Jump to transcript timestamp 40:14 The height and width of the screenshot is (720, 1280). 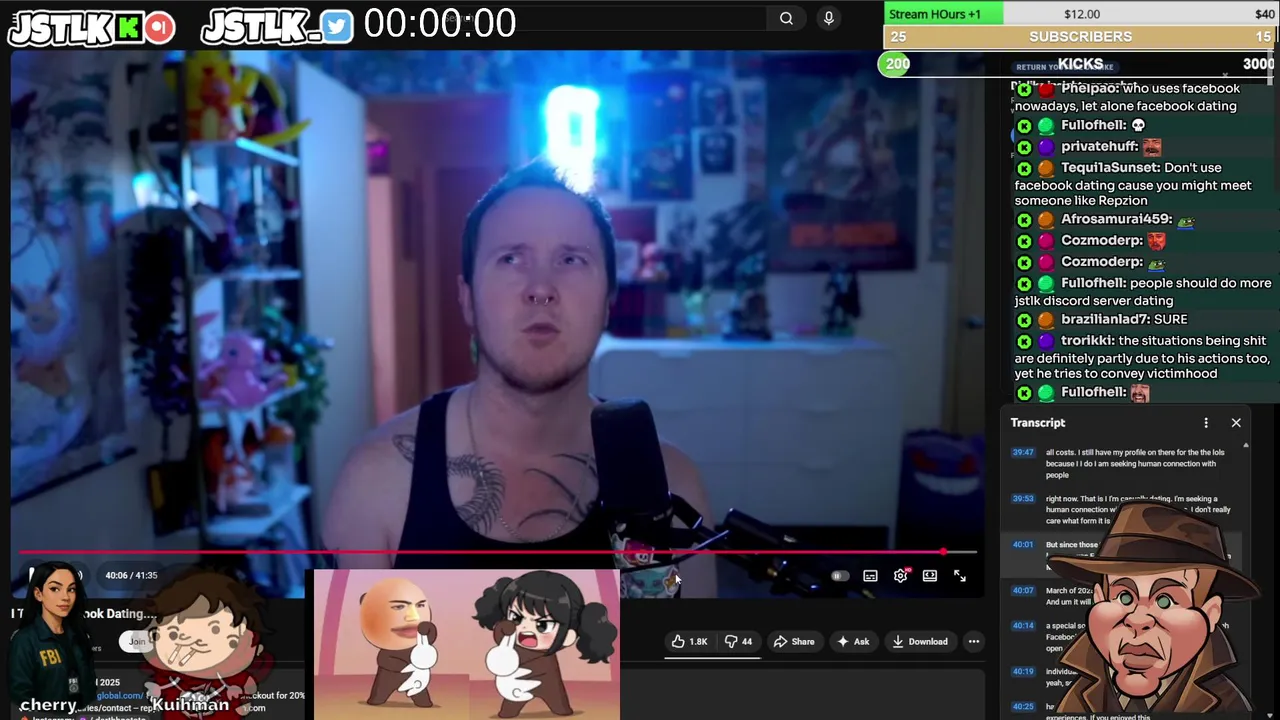coord(1022,626)
